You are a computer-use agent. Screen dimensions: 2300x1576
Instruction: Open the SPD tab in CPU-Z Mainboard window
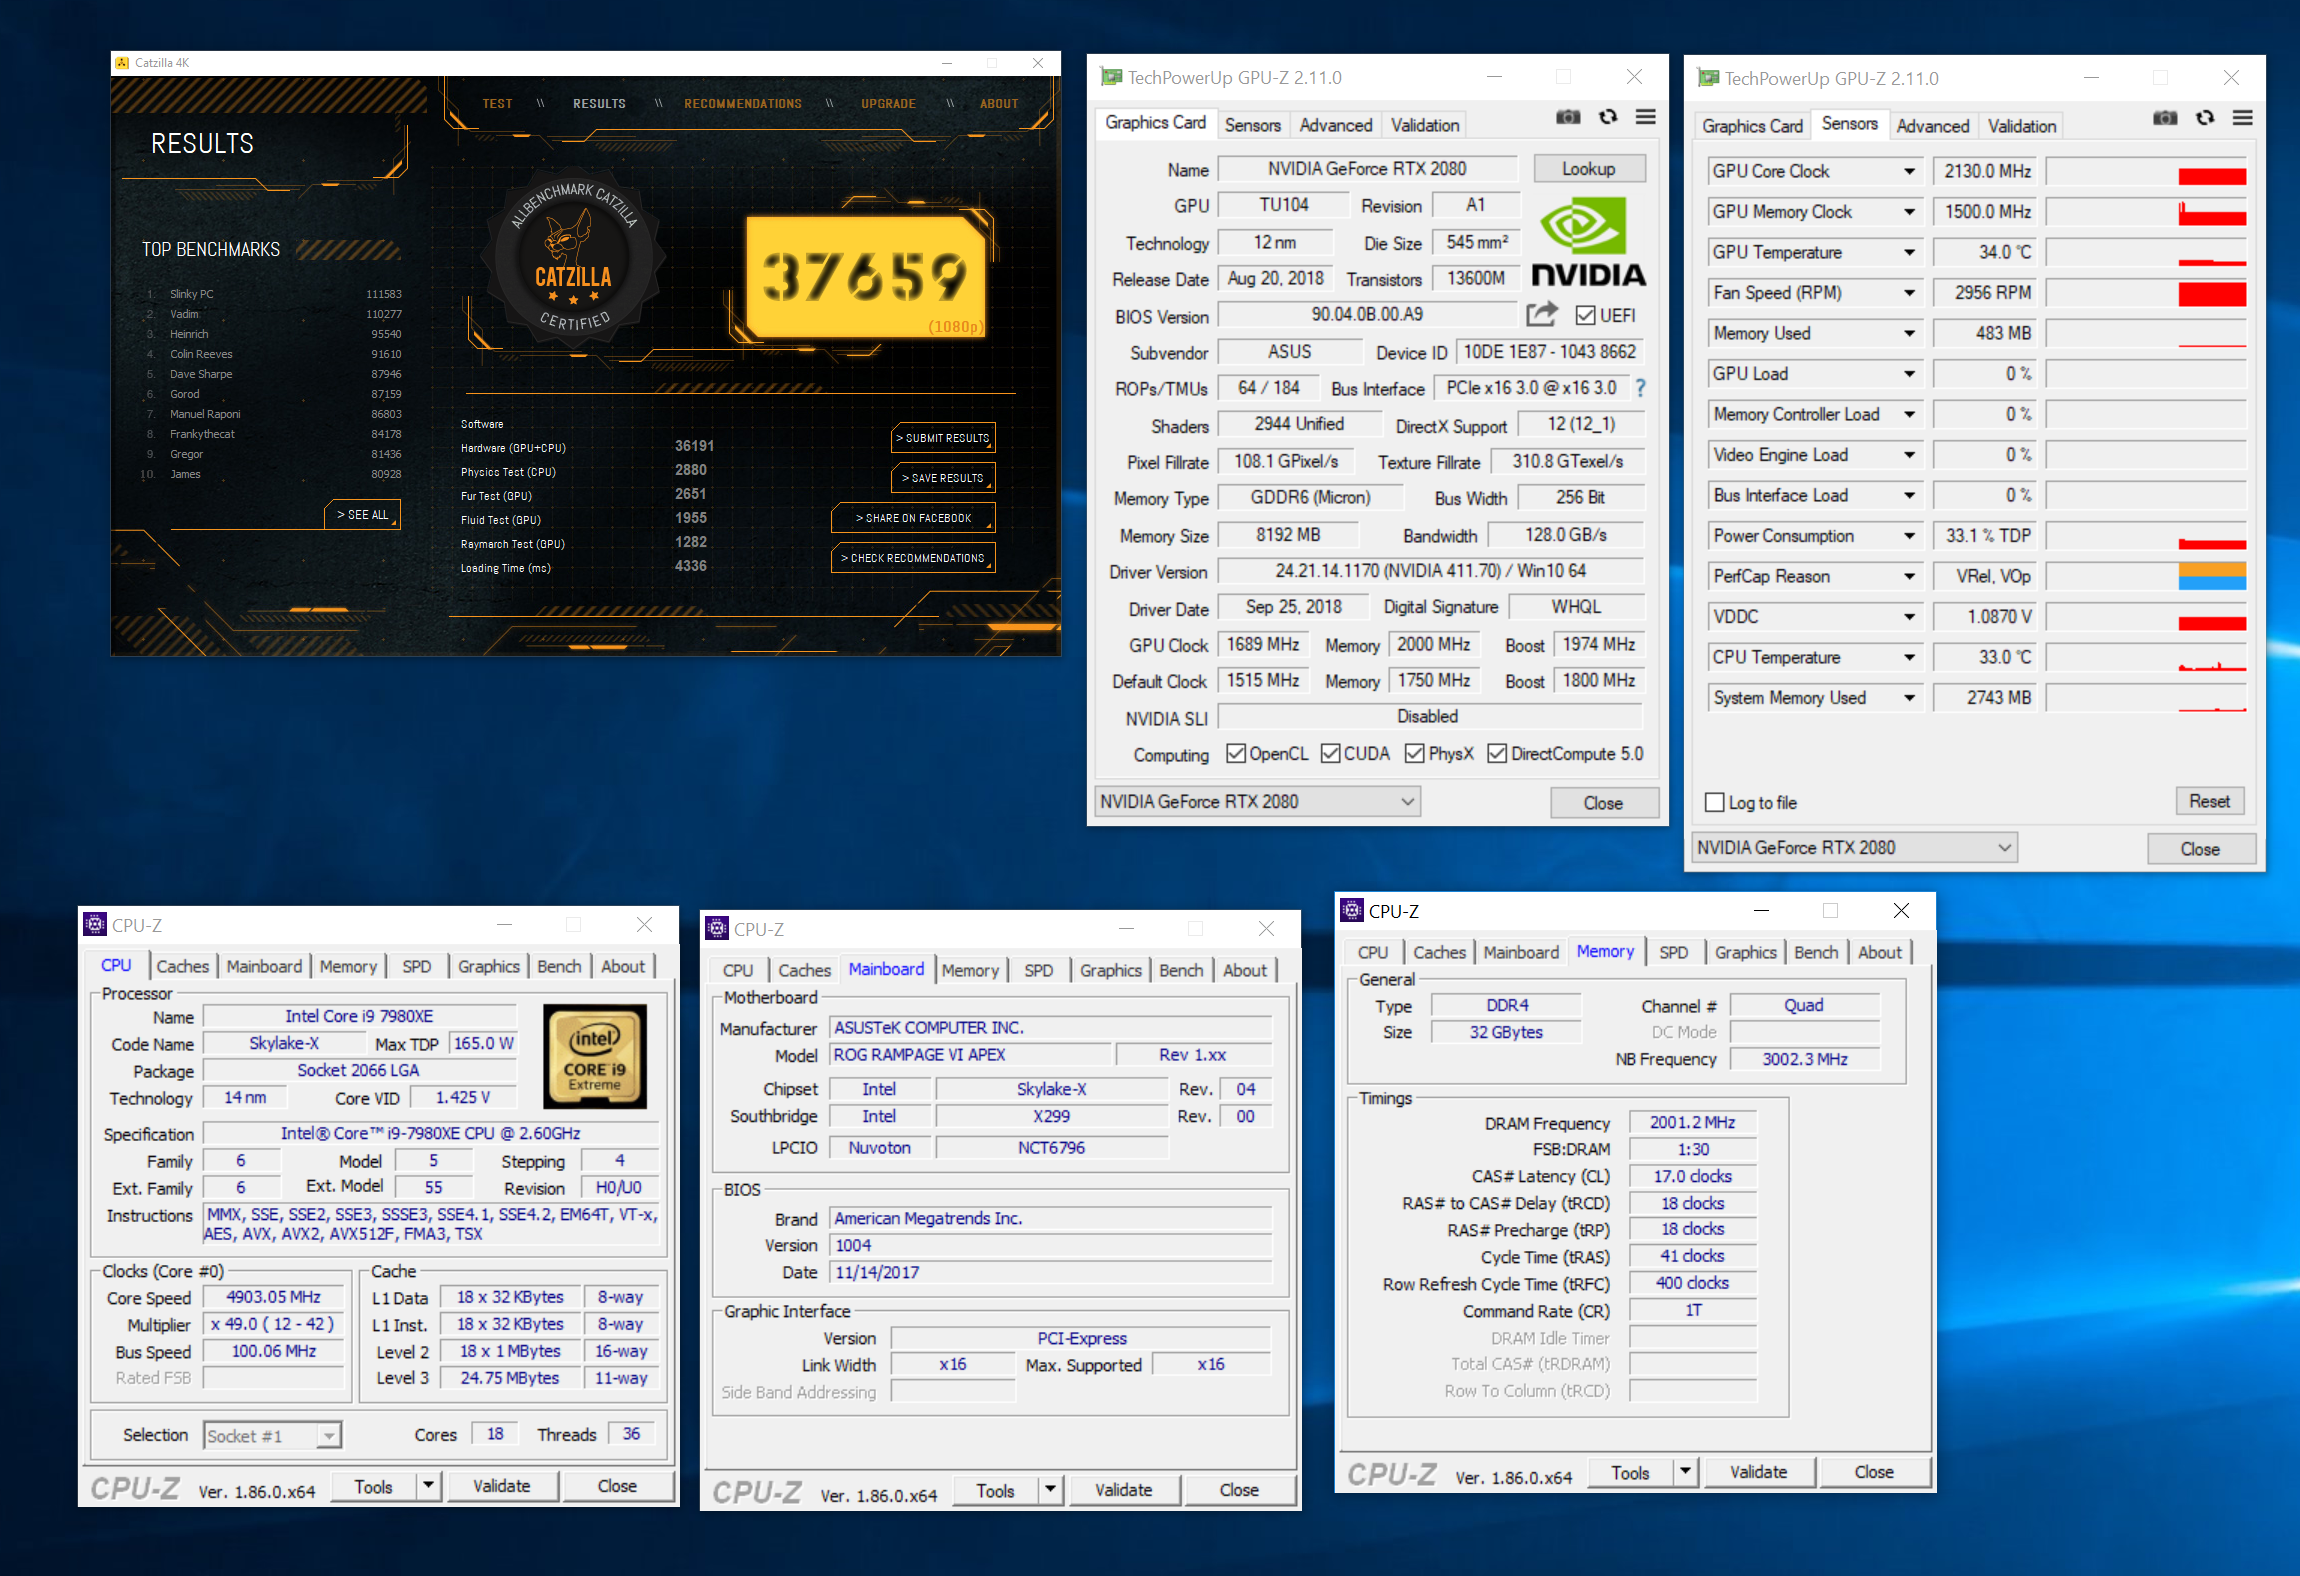[x=1039, y=970]
